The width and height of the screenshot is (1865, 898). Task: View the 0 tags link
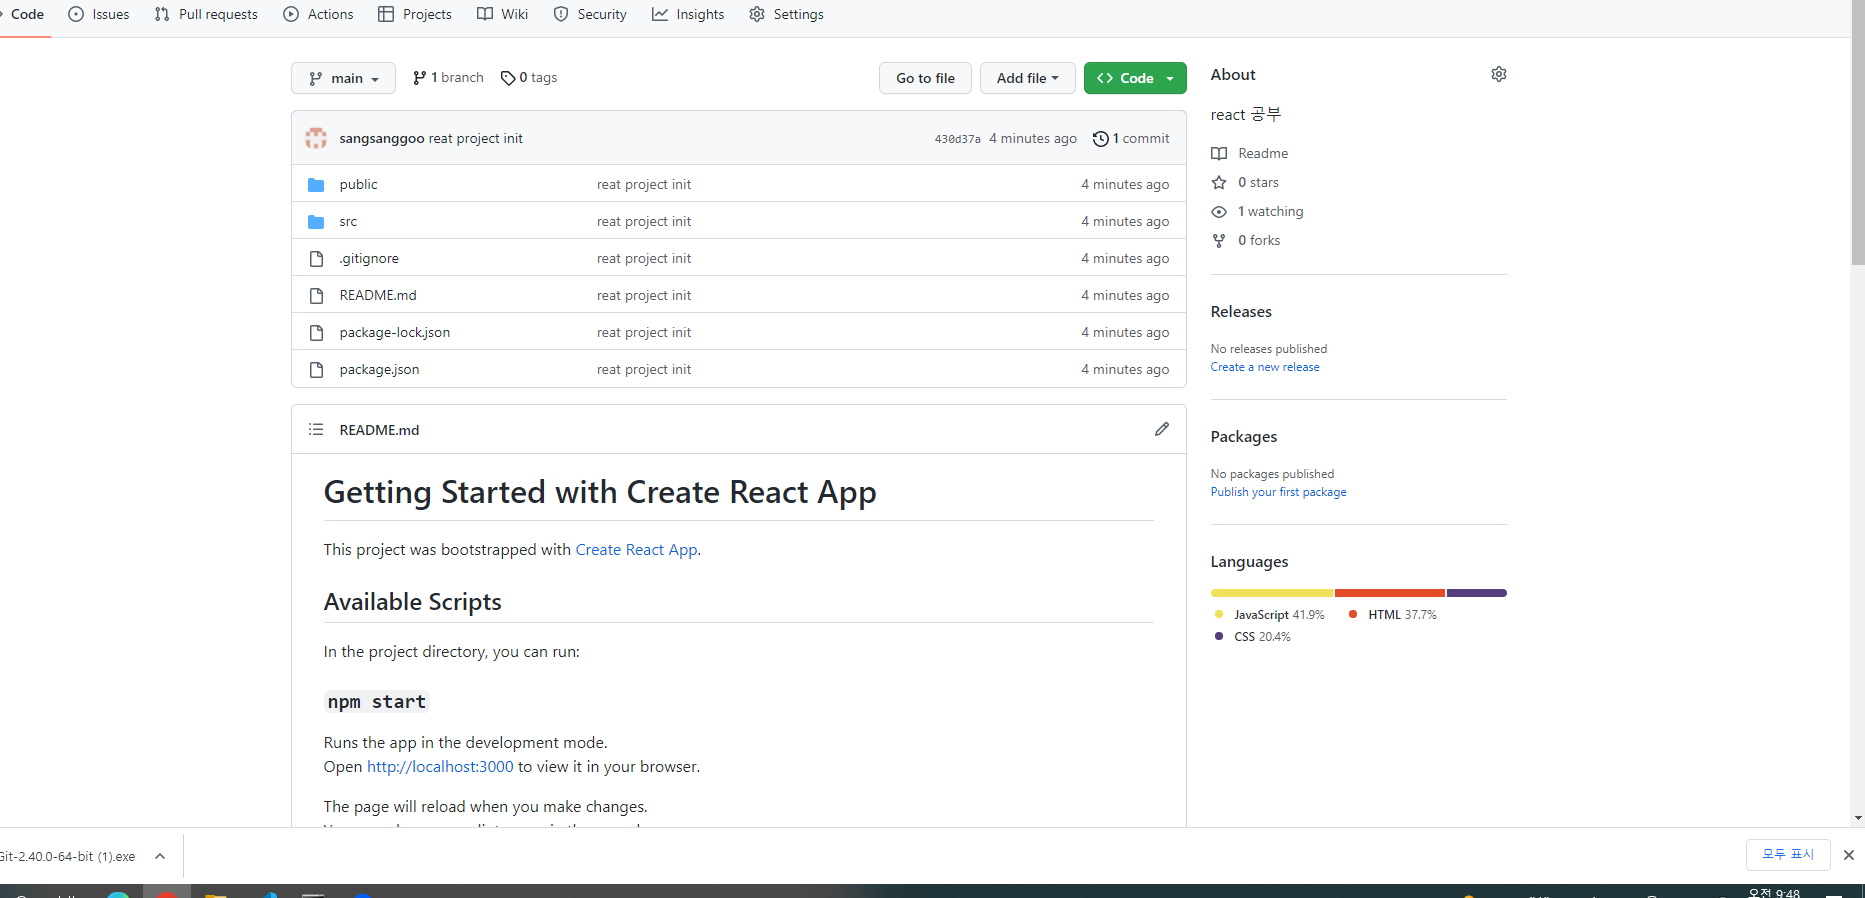click(x=529, y=77)
